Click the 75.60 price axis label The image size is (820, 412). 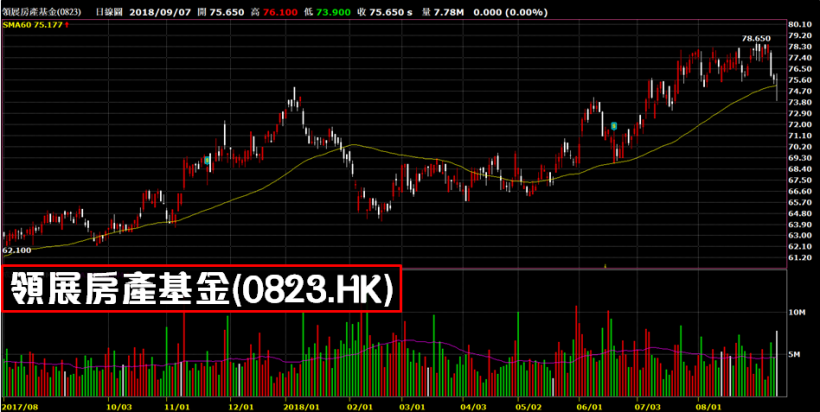800,80
